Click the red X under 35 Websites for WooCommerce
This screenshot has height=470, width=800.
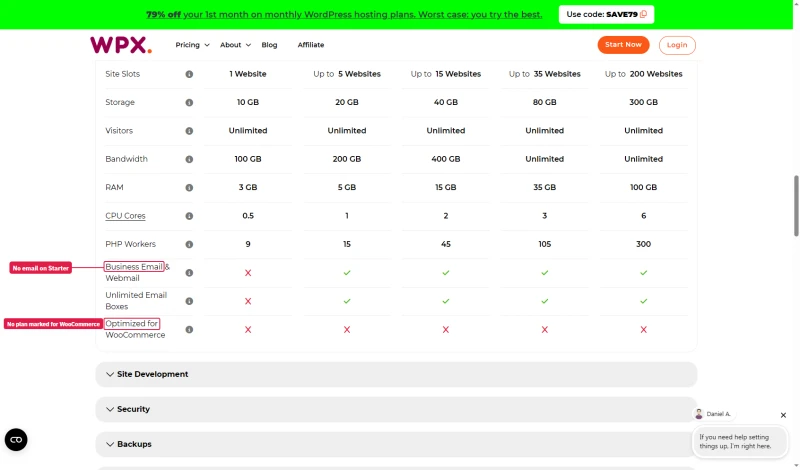[x=544, y=330]
